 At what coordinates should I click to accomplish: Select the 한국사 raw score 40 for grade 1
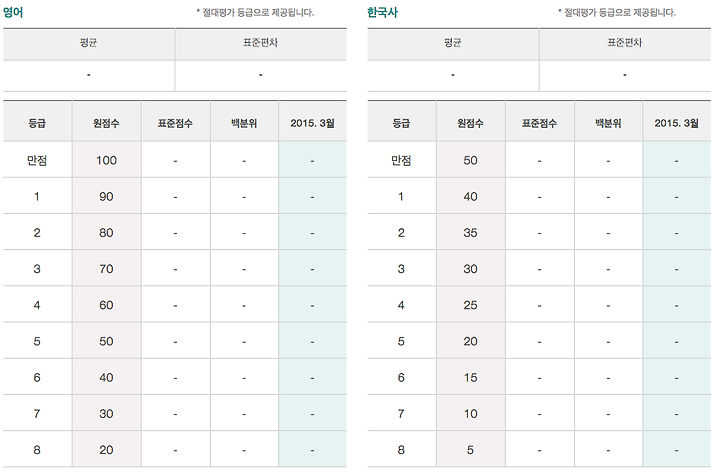click(470, 197)
